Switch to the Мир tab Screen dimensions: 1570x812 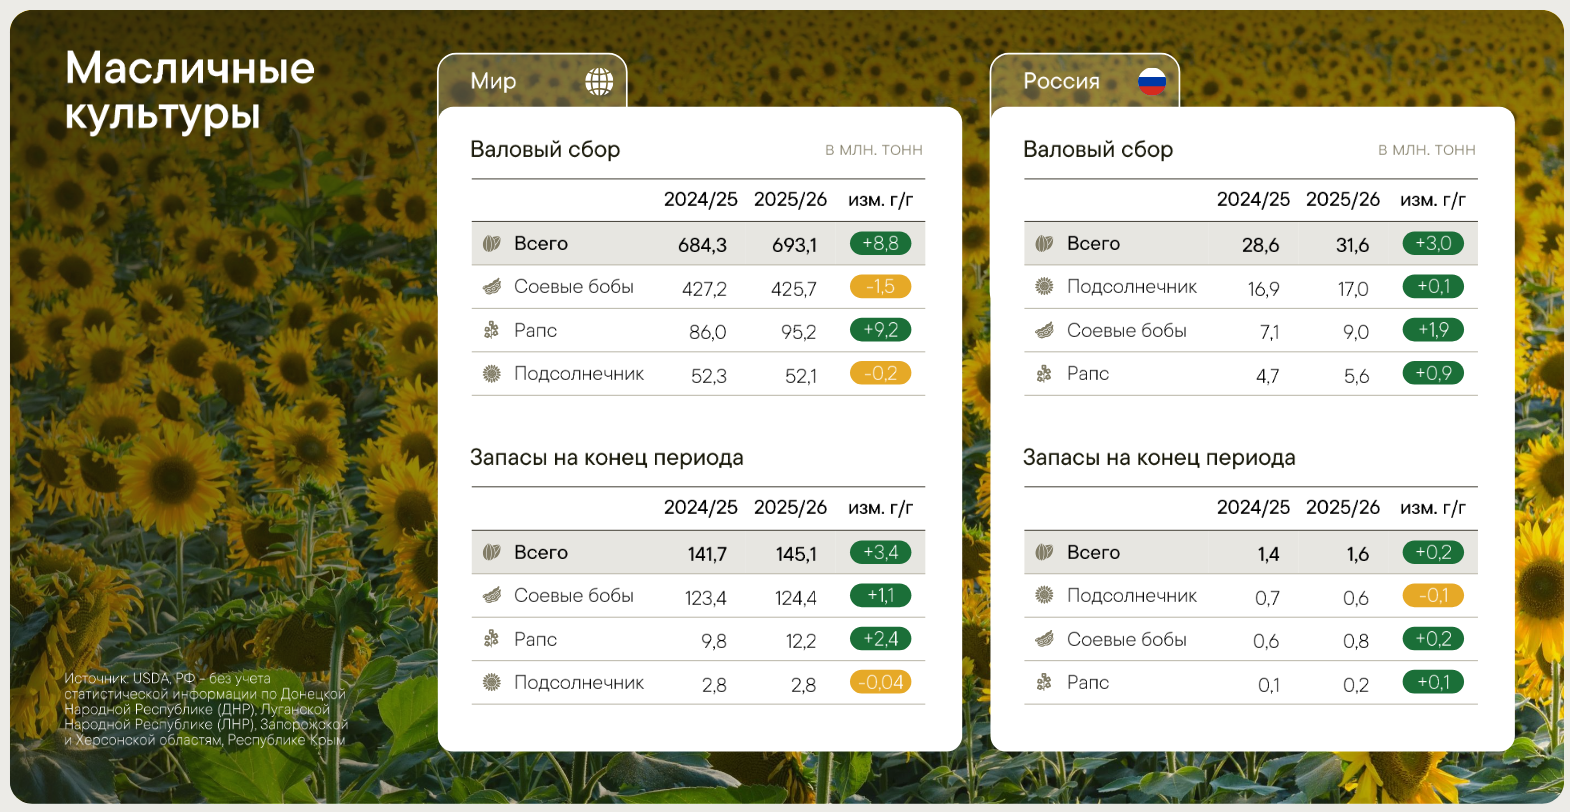point(494,82)
